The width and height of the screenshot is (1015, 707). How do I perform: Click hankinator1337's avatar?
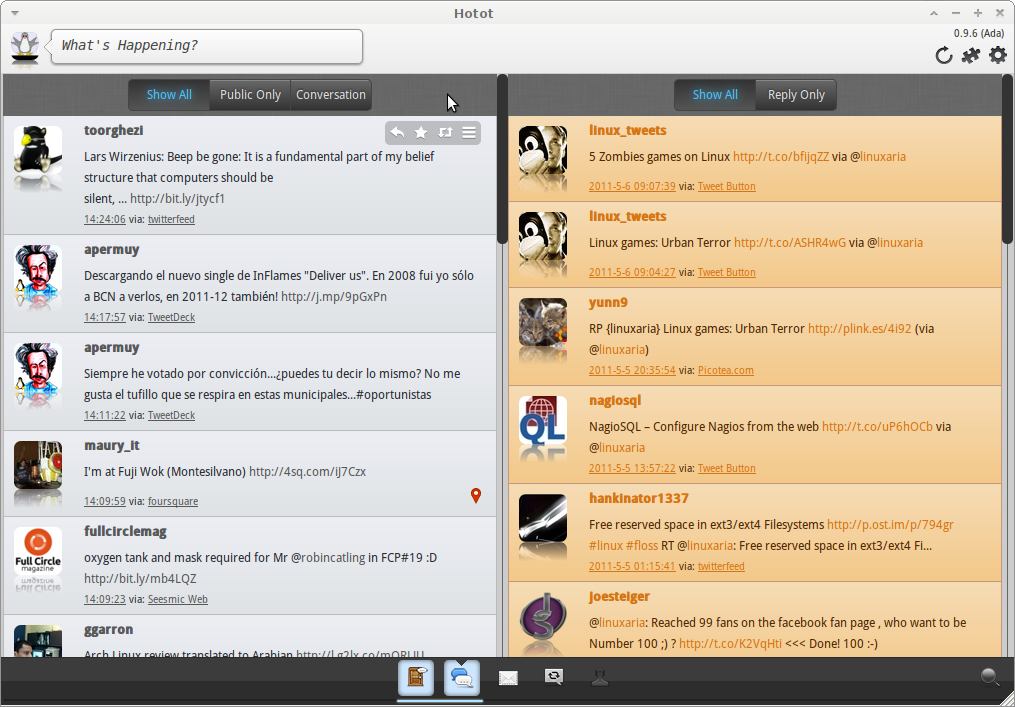pos(543,519)
